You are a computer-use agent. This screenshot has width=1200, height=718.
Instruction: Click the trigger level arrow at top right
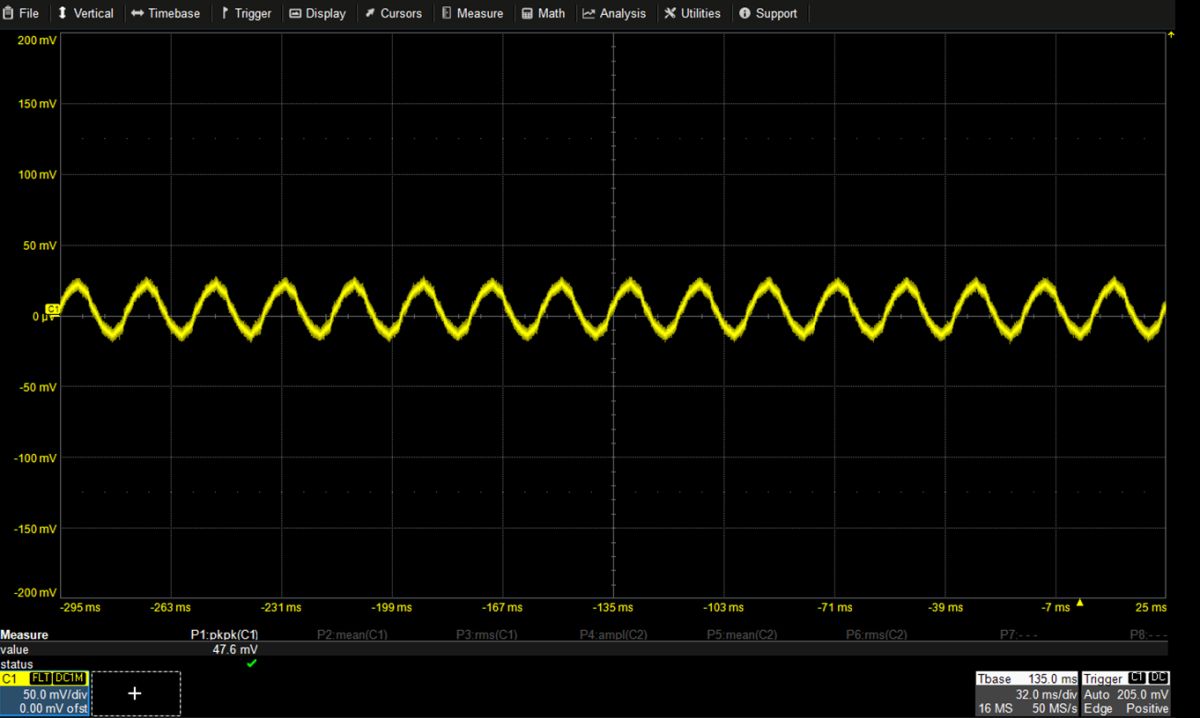tap(1170, 36)
